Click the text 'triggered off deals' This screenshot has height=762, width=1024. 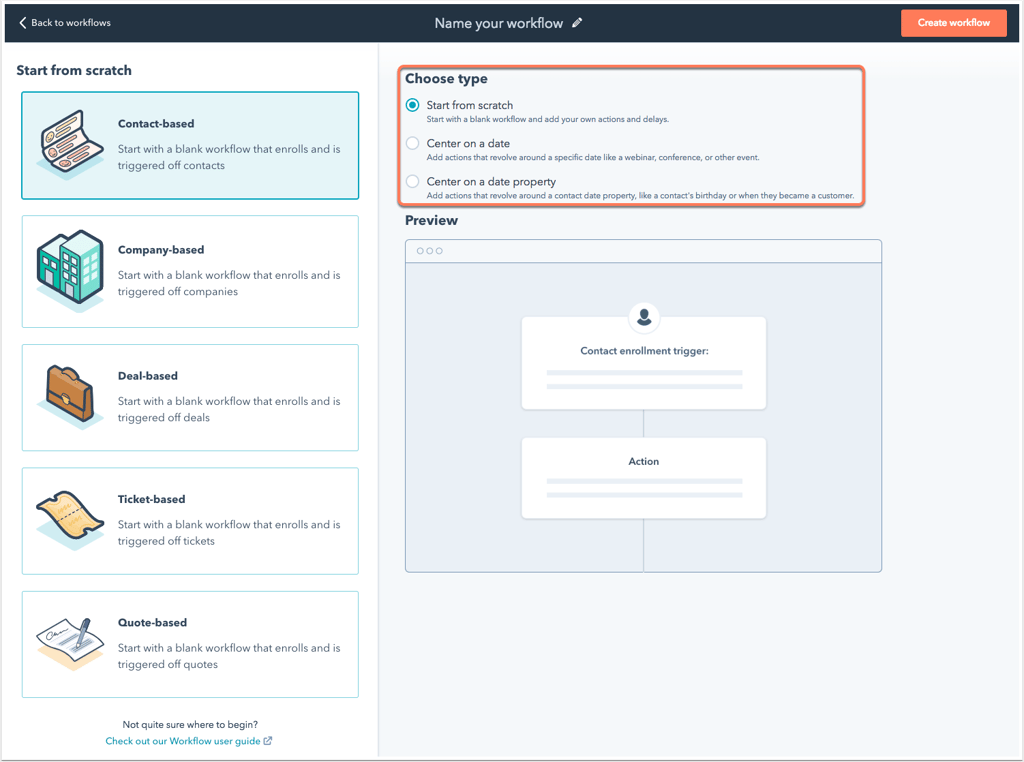(x=164, y=418)
